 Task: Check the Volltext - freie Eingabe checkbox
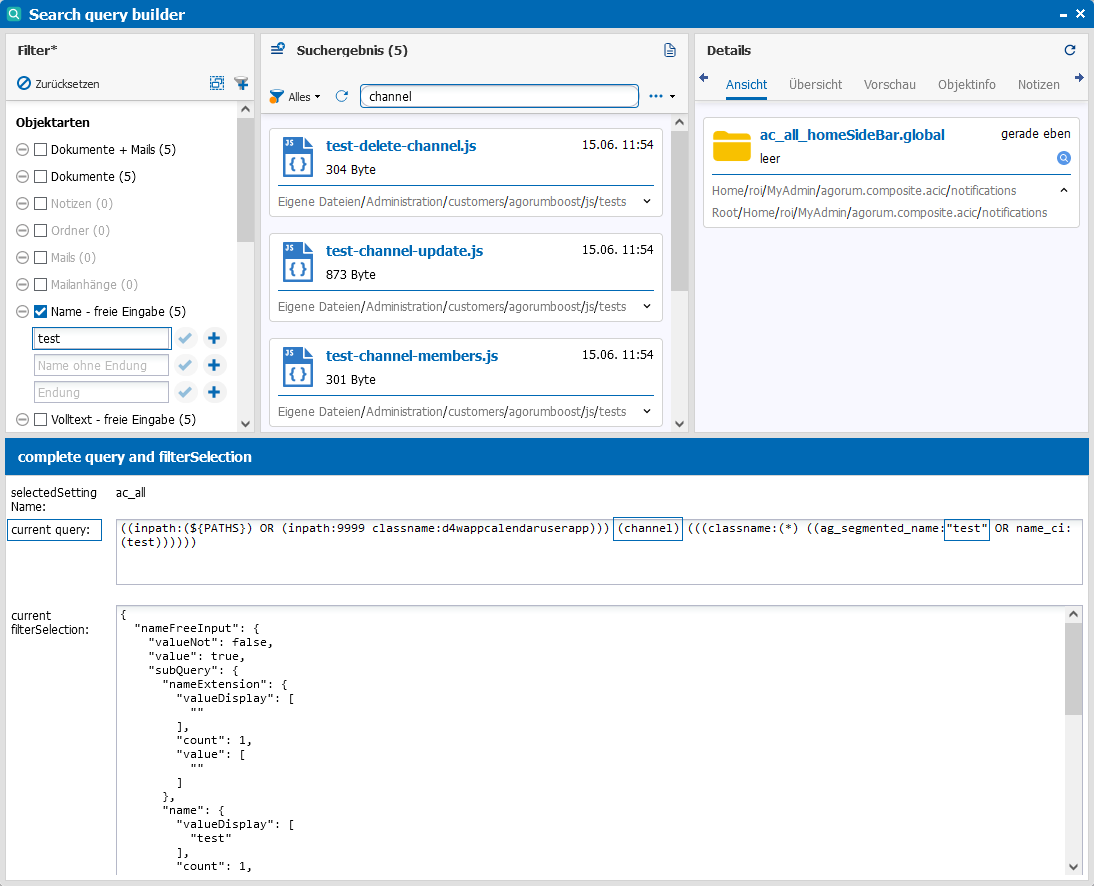40,419
